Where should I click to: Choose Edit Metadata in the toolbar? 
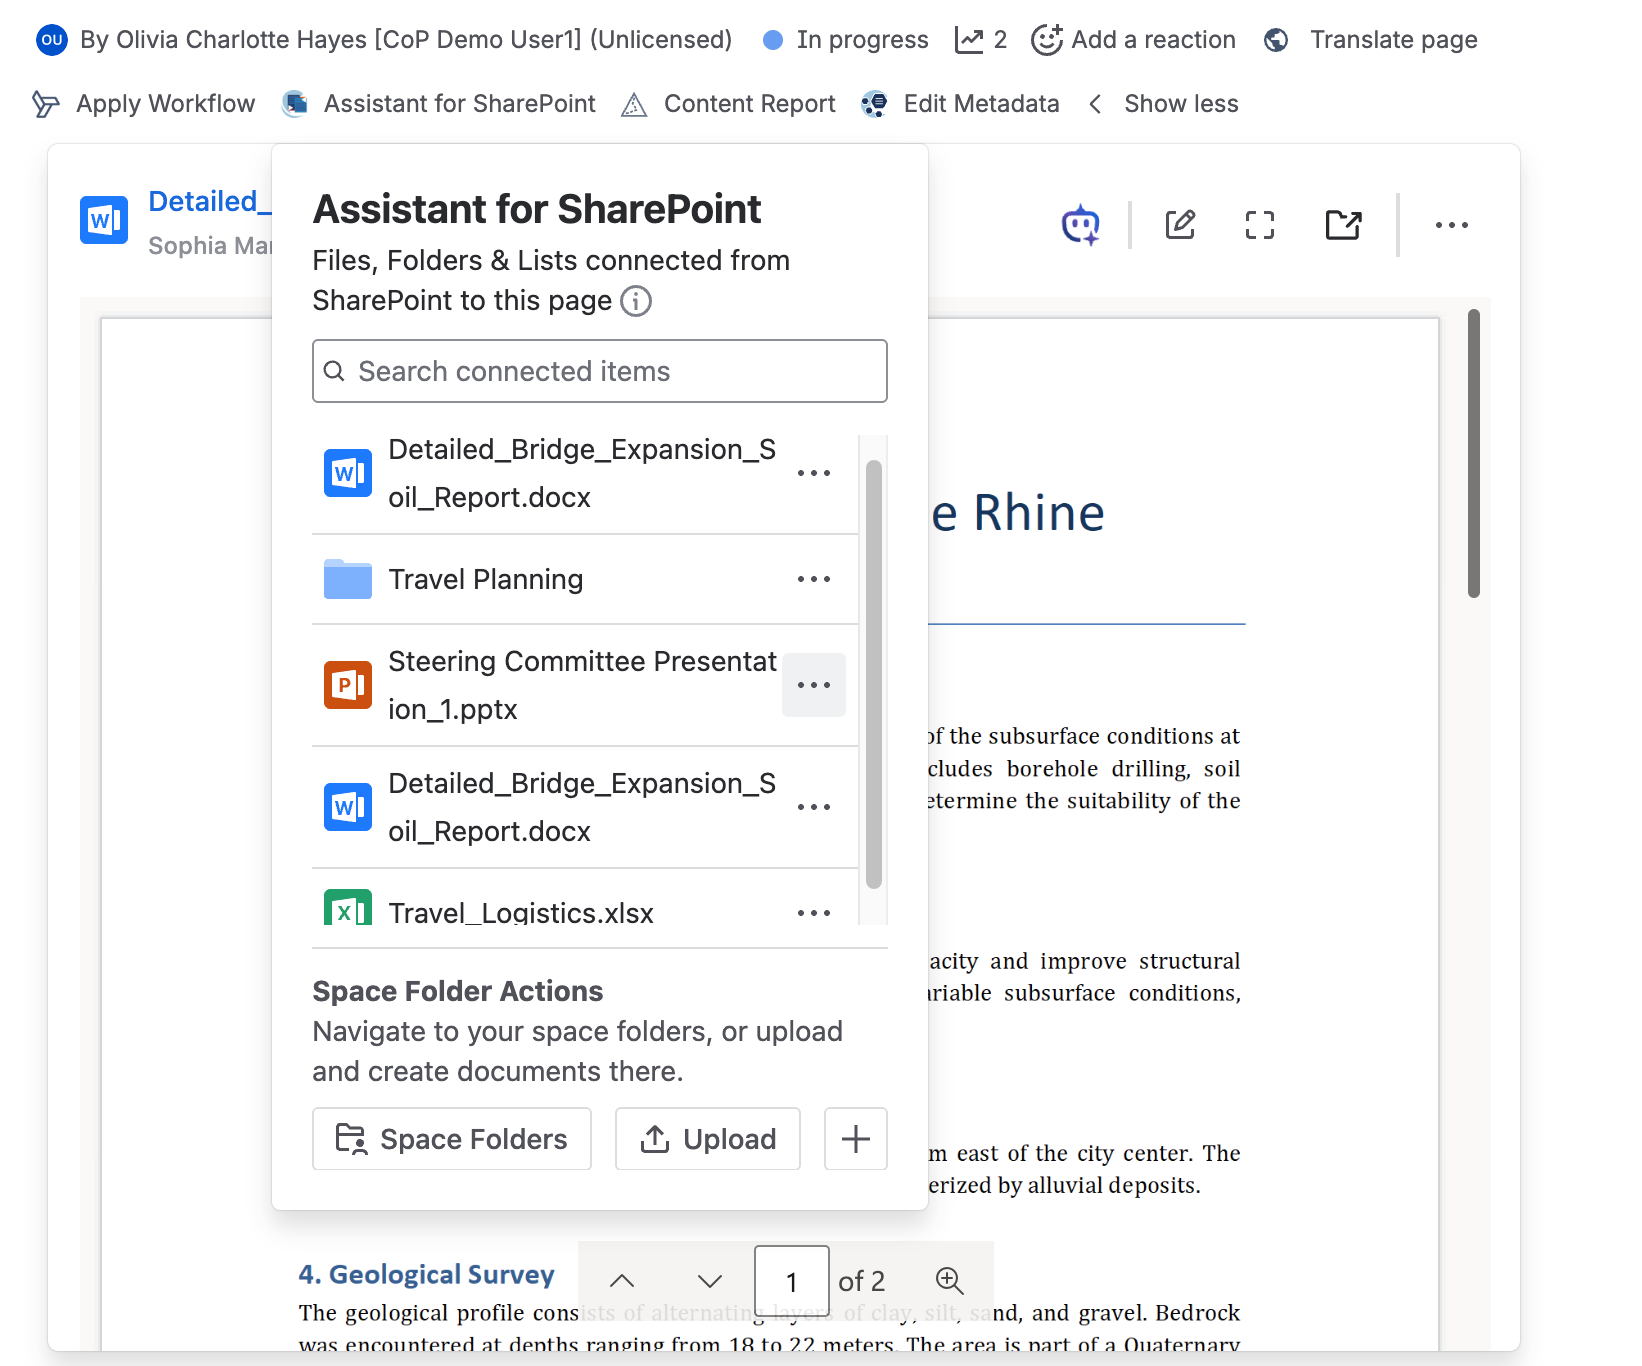pos(960,104)
